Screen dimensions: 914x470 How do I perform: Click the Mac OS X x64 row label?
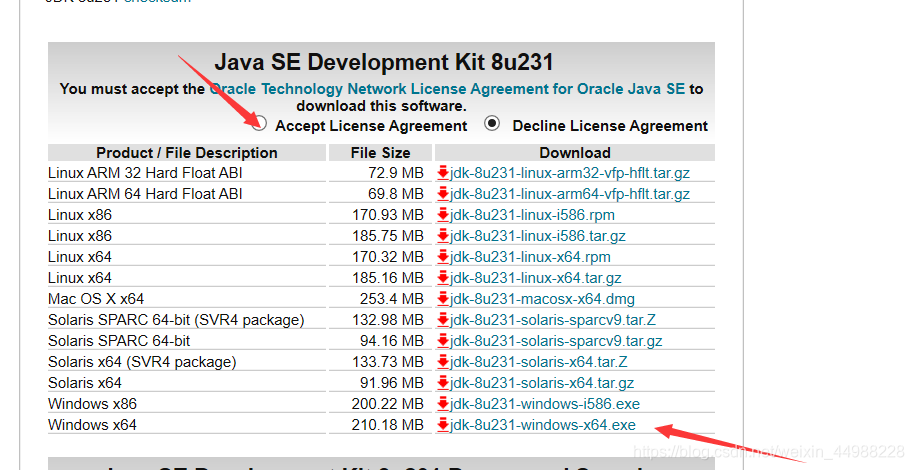pyautogui.click(x=96, y=299)
